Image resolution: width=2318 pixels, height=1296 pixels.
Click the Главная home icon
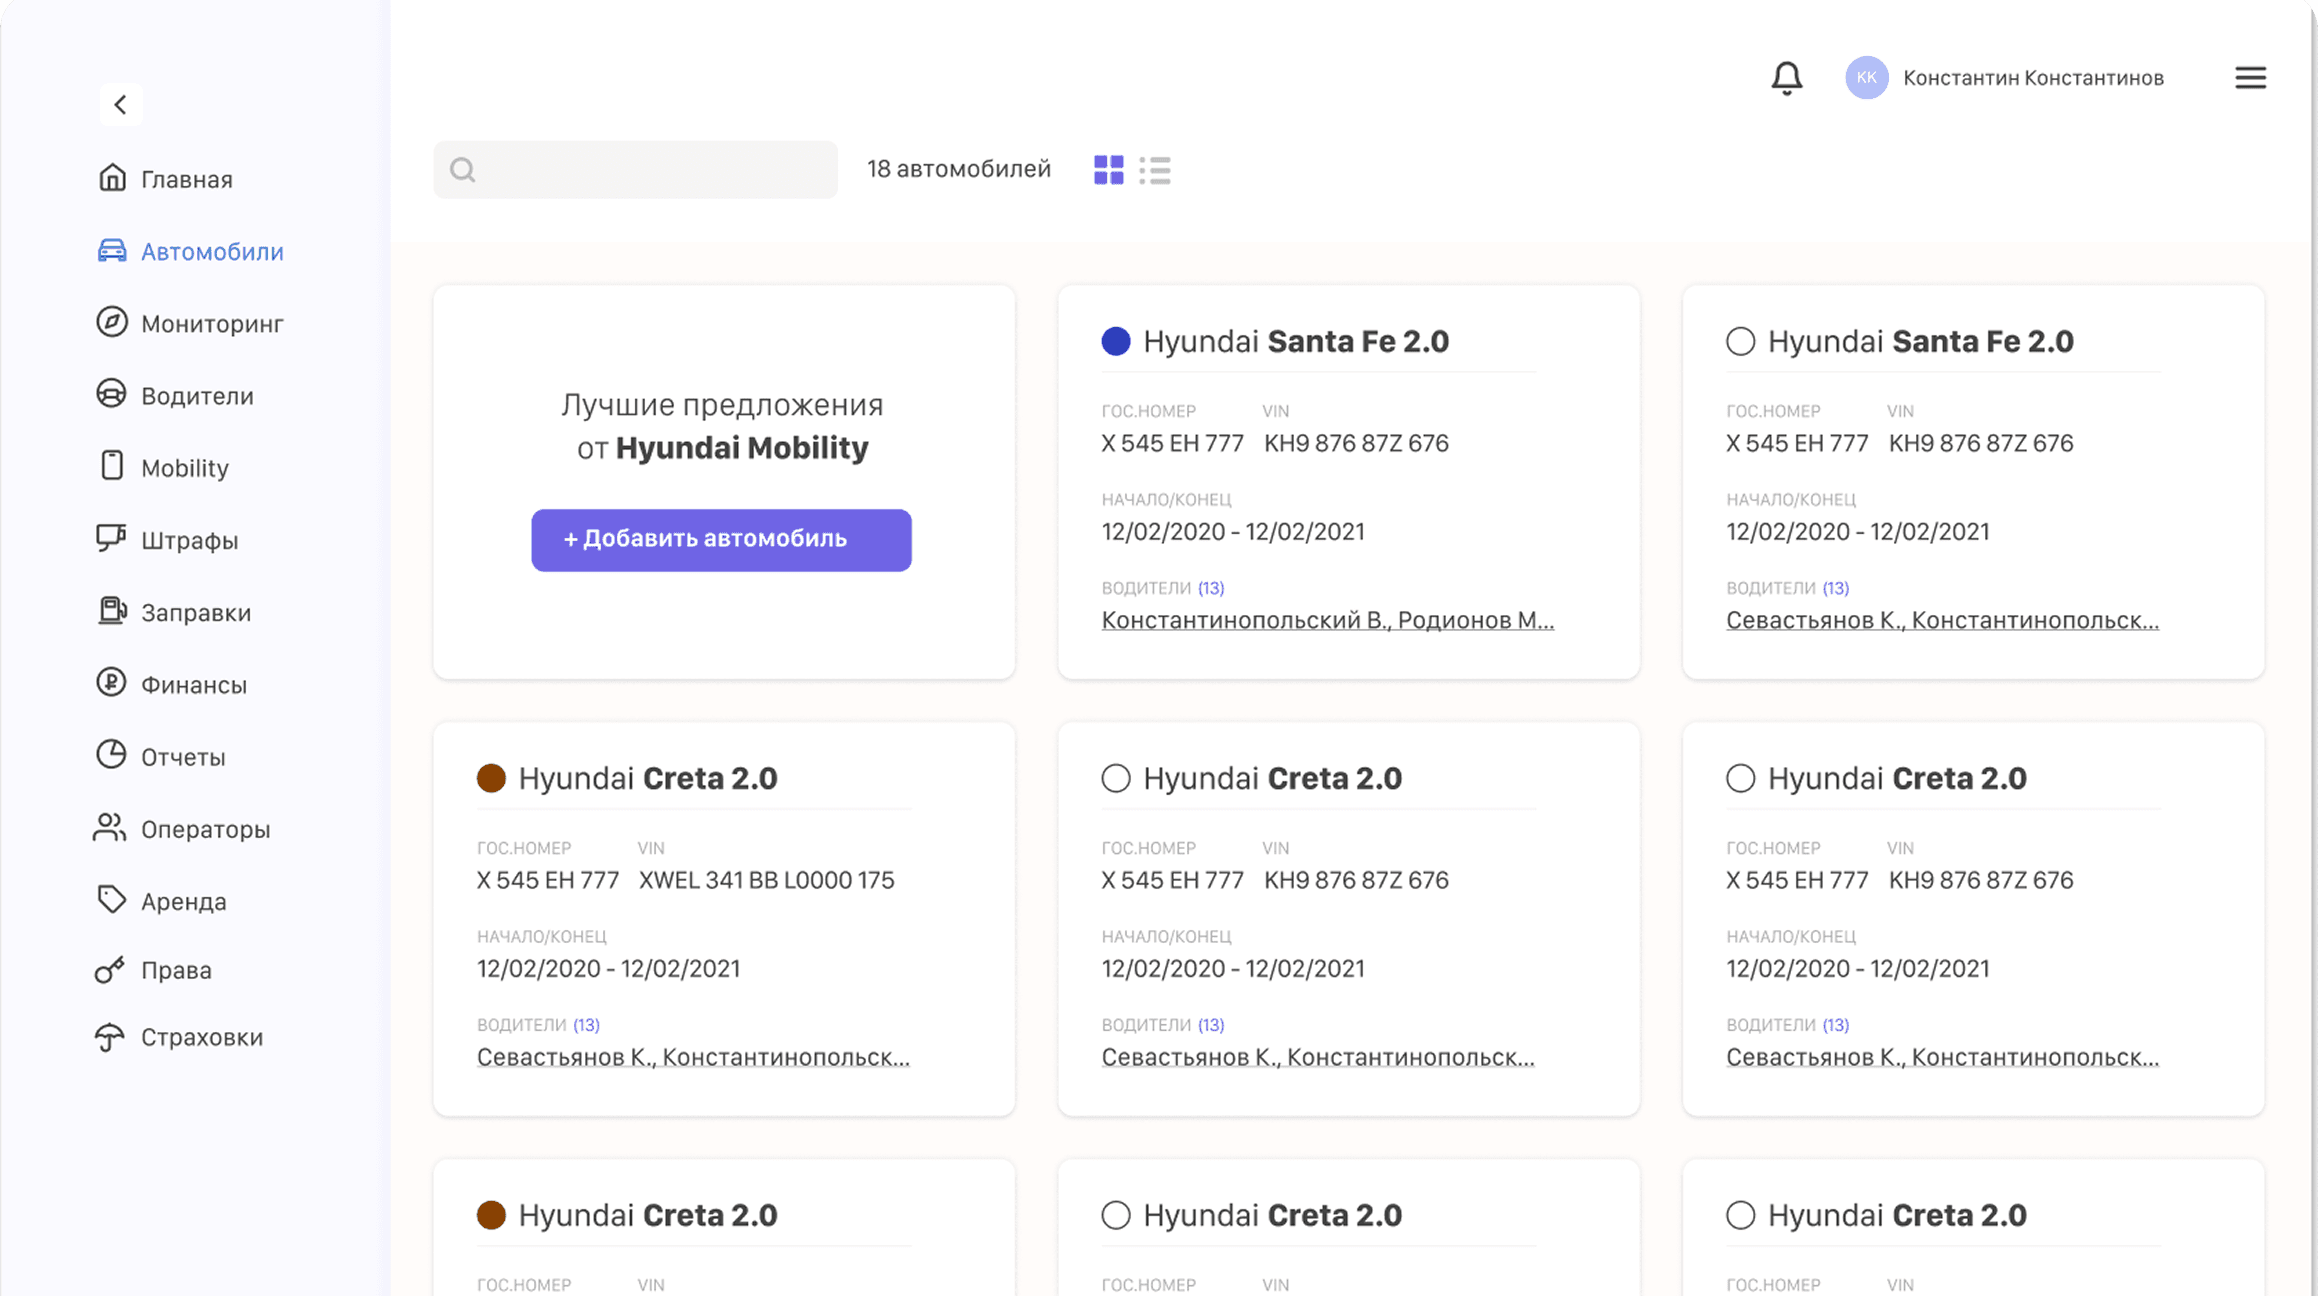pyautogui.click(x=112, y=178)
